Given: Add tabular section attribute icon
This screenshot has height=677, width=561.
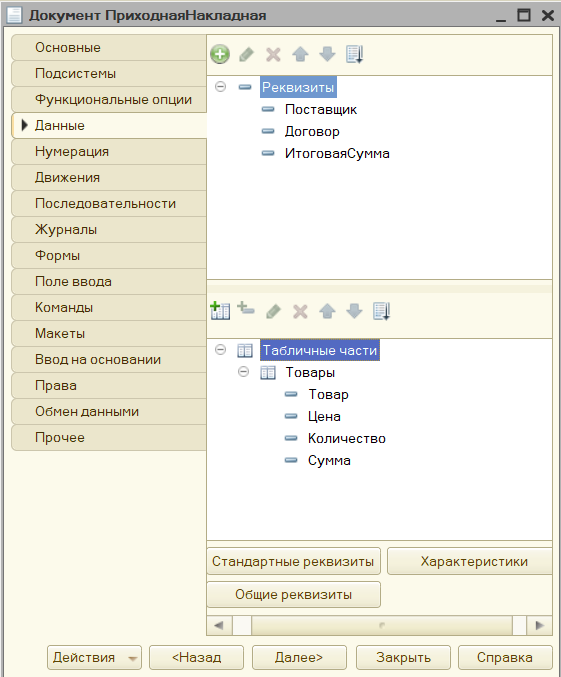Looking at the screenshot, I should (x=246, y=308).
